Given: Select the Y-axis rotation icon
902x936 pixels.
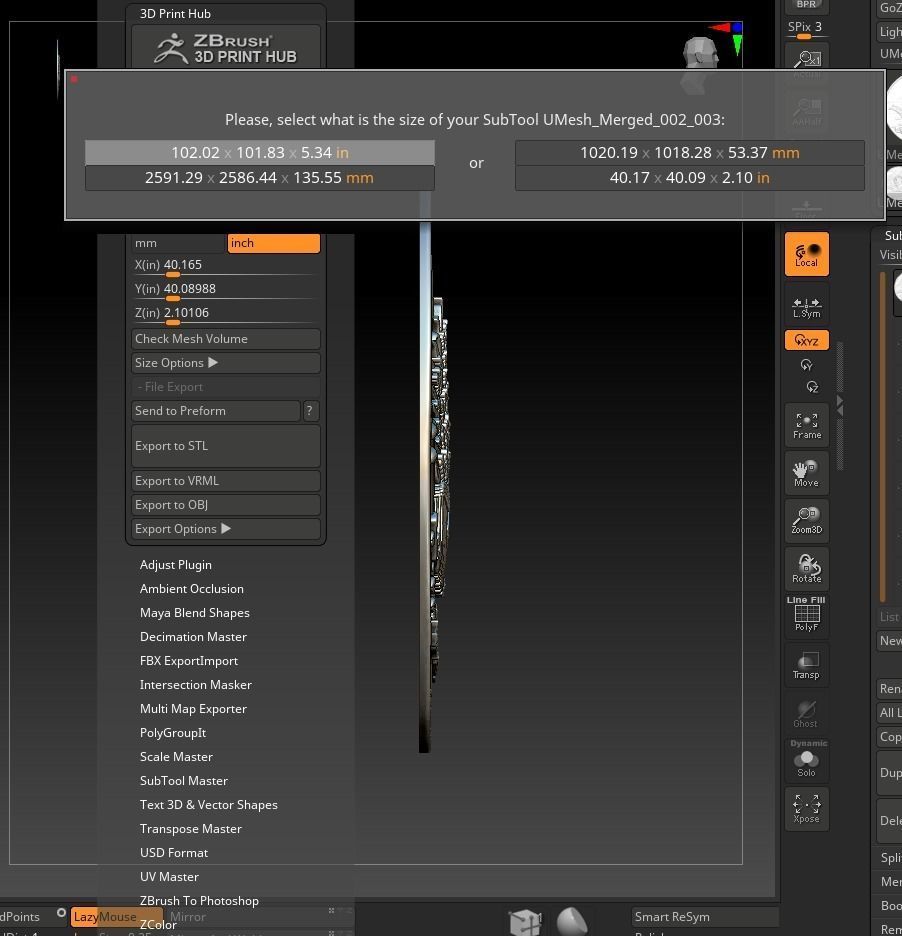Looking at the screenshot, I should click(x=806, y=364).
